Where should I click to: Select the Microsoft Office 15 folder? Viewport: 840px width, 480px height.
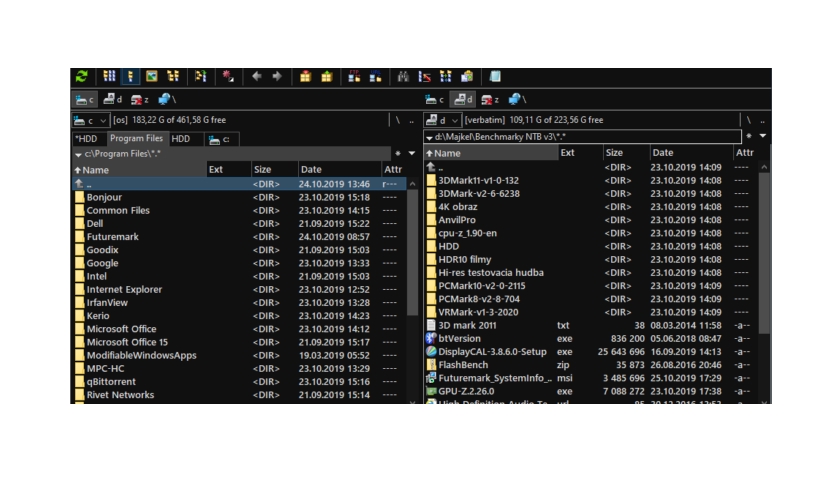239,342
